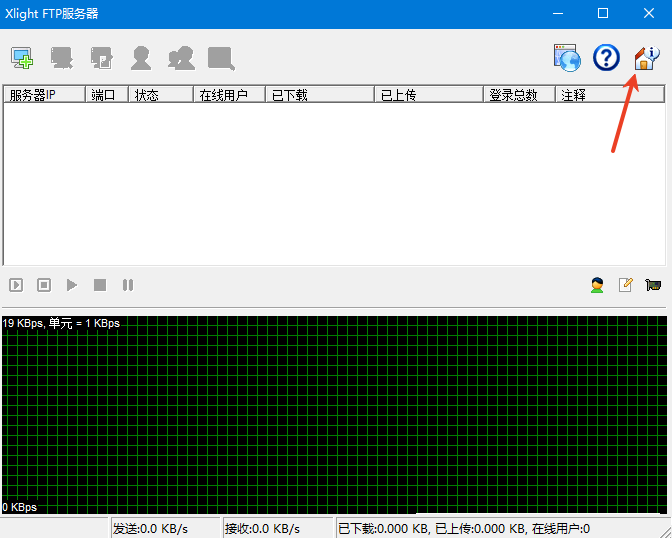Open the blue question mark help icon
Viewport: 672px width, 538px height.
(x=606, y=57)
